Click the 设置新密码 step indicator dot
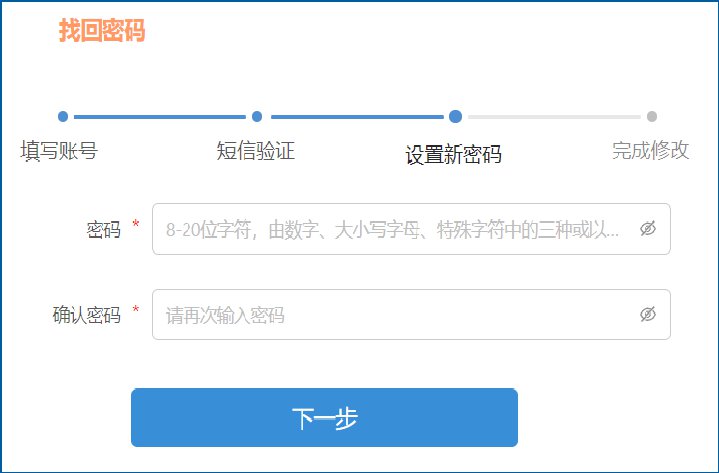The image size is (719, 473). pos(455,116)
